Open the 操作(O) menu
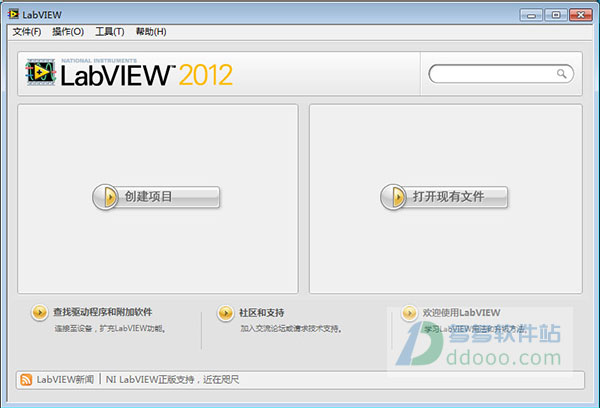This screenshot has width=600, height=408. 68,32
